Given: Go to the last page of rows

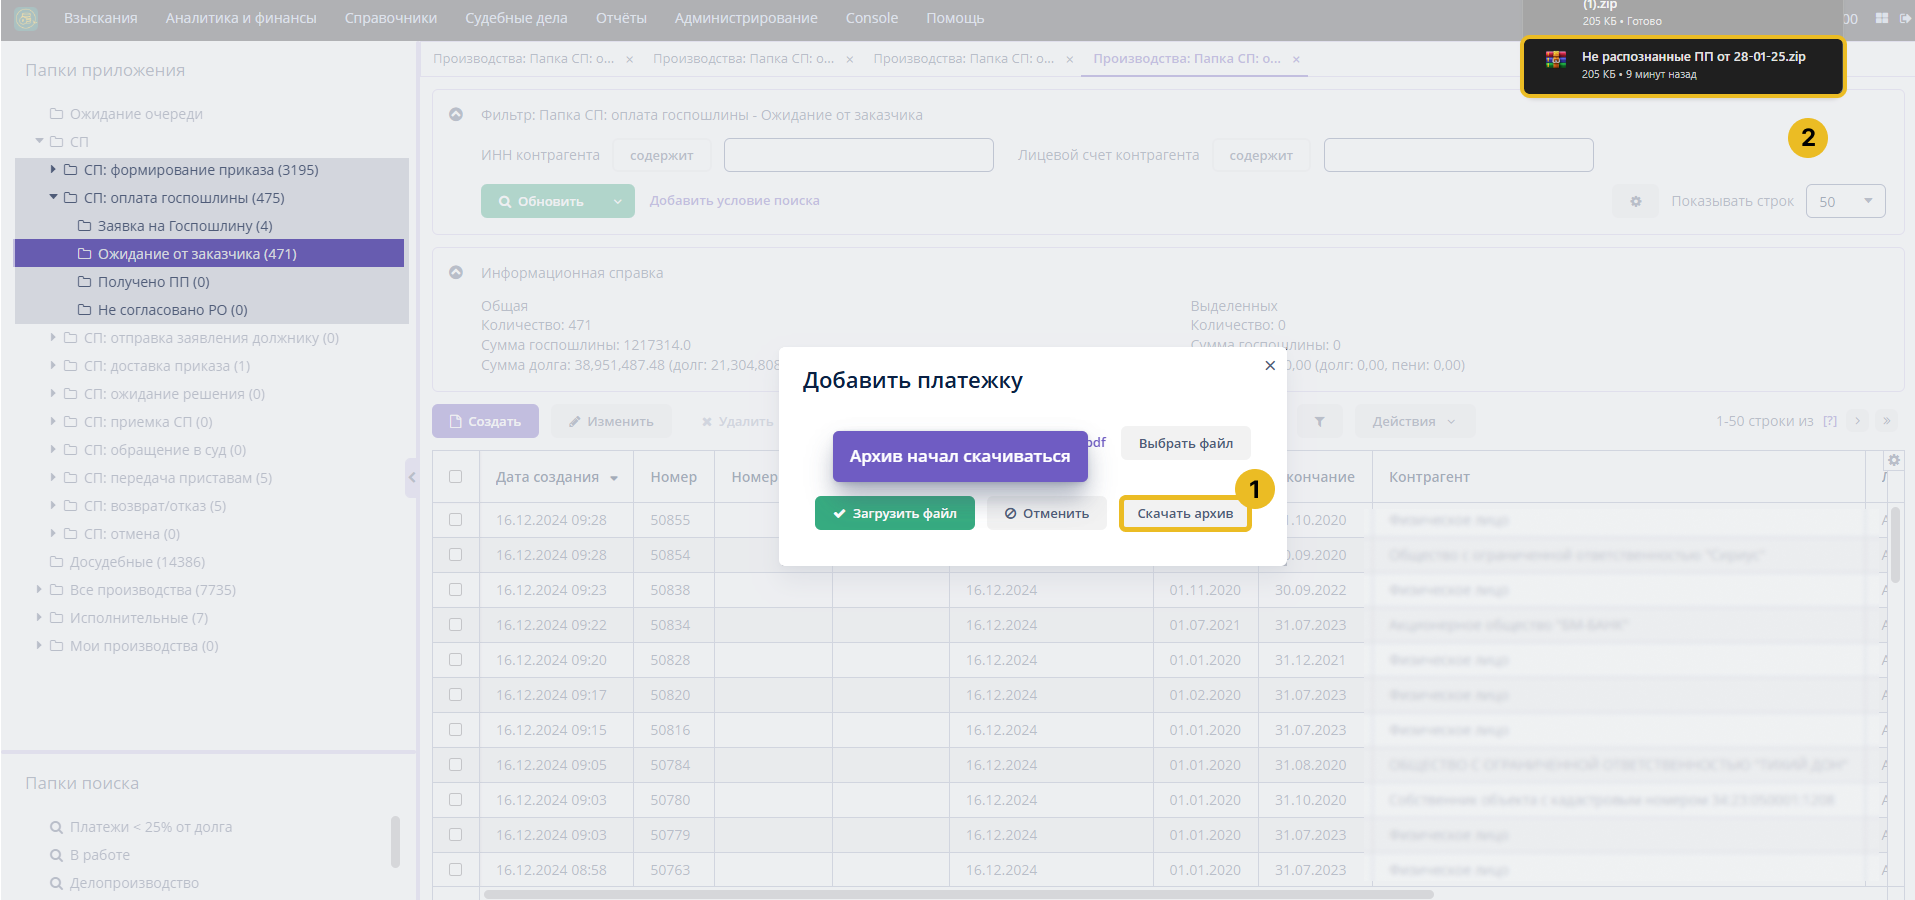Looking at the screenshot, I should pyautogui.click(x=1887, y=421).
